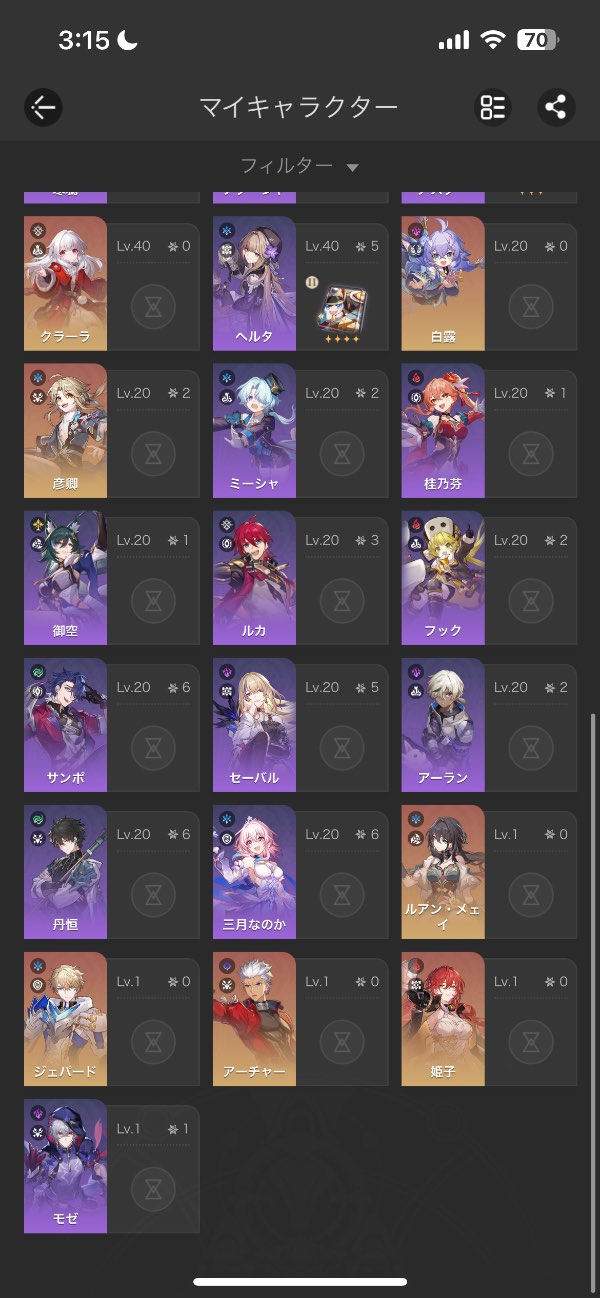The width and height of the screenshot is (600, 1298).
Task: Select 彦卿 character portrait
Action: point(65,430)
